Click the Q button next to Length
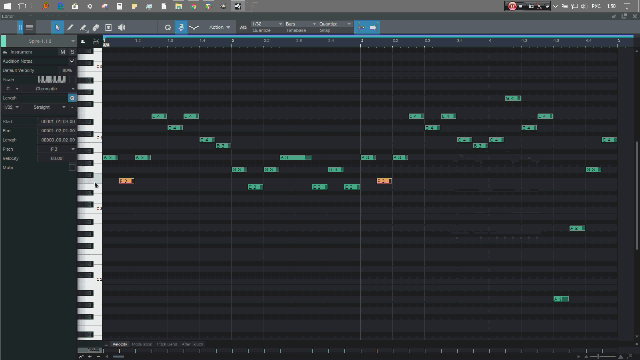 click(72, 98)
